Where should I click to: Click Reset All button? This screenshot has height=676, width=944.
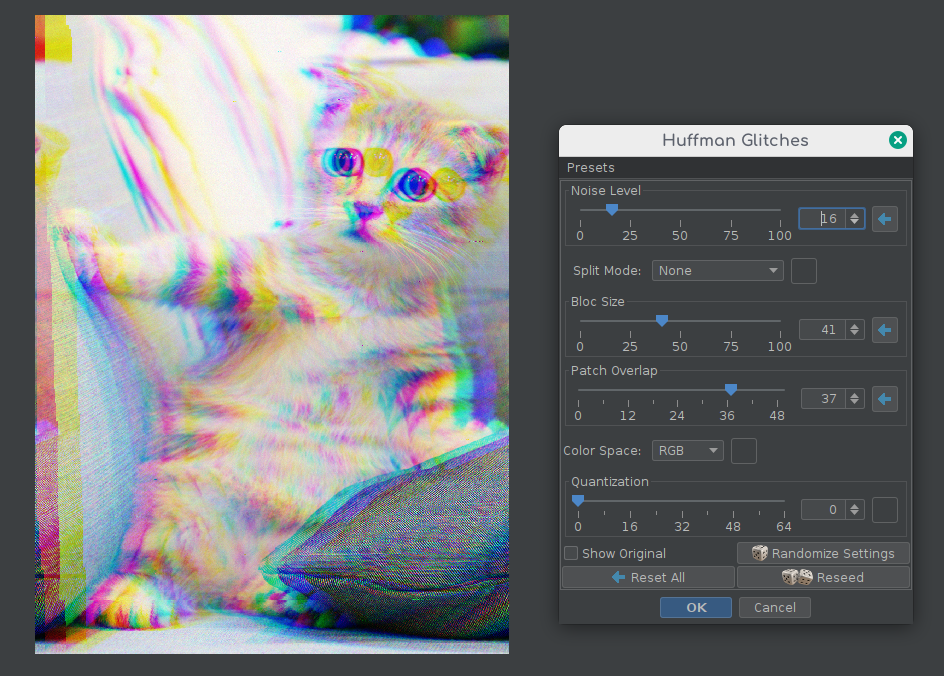tap(648, 577)
